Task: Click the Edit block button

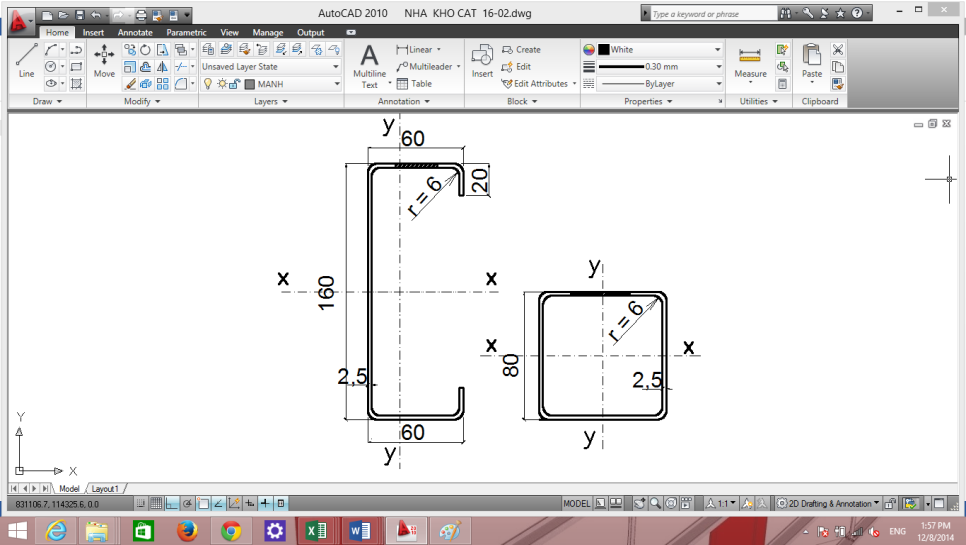Action: pos(516,67)
